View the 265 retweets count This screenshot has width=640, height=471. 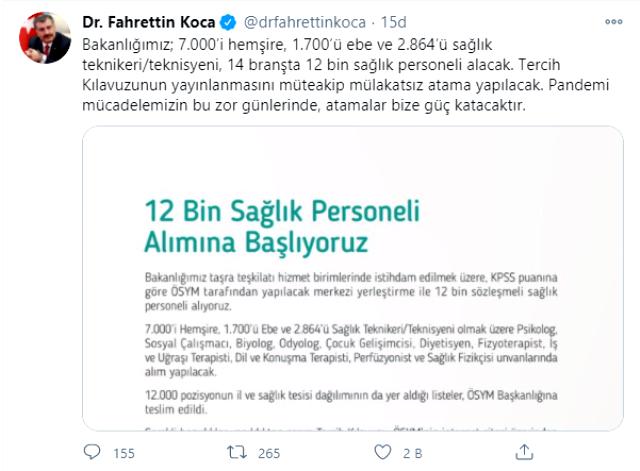click(x=269, y=453)
